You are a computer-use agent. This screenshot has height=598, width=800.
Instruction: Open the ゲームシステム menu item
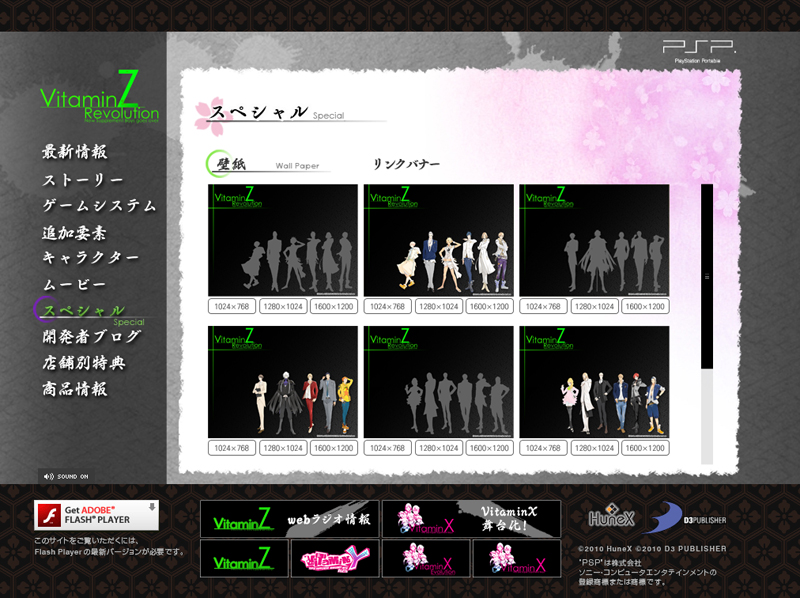tap(99, 206)
